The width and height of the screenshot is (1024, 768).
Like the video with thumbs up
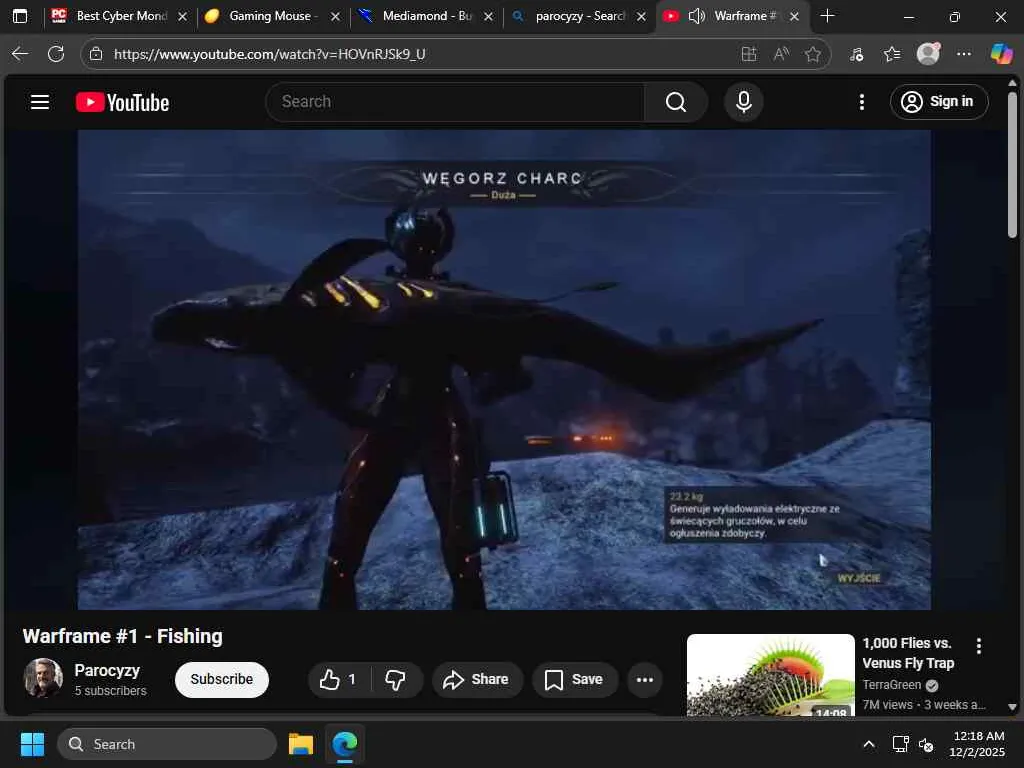pyautogui.click(x=338, y=680)
